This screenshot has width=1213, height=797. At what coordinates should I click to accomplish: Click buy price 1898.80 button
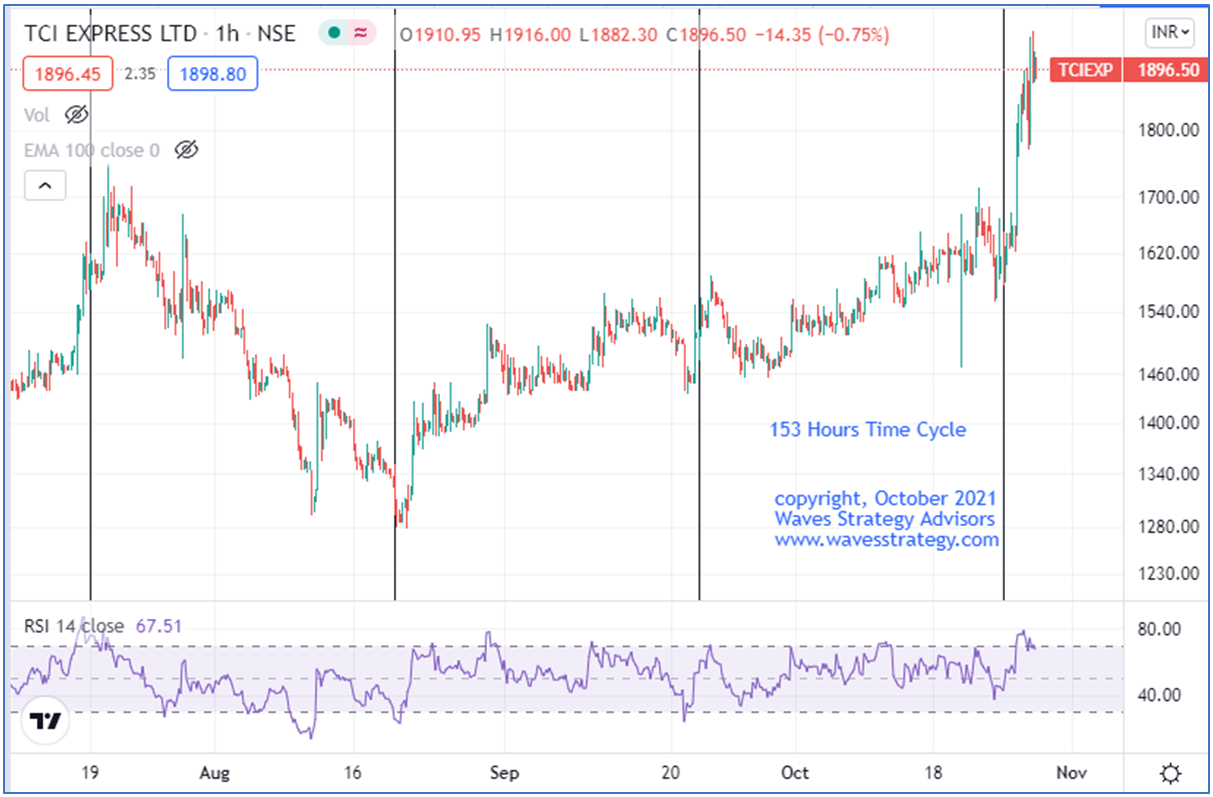point(213,73)
